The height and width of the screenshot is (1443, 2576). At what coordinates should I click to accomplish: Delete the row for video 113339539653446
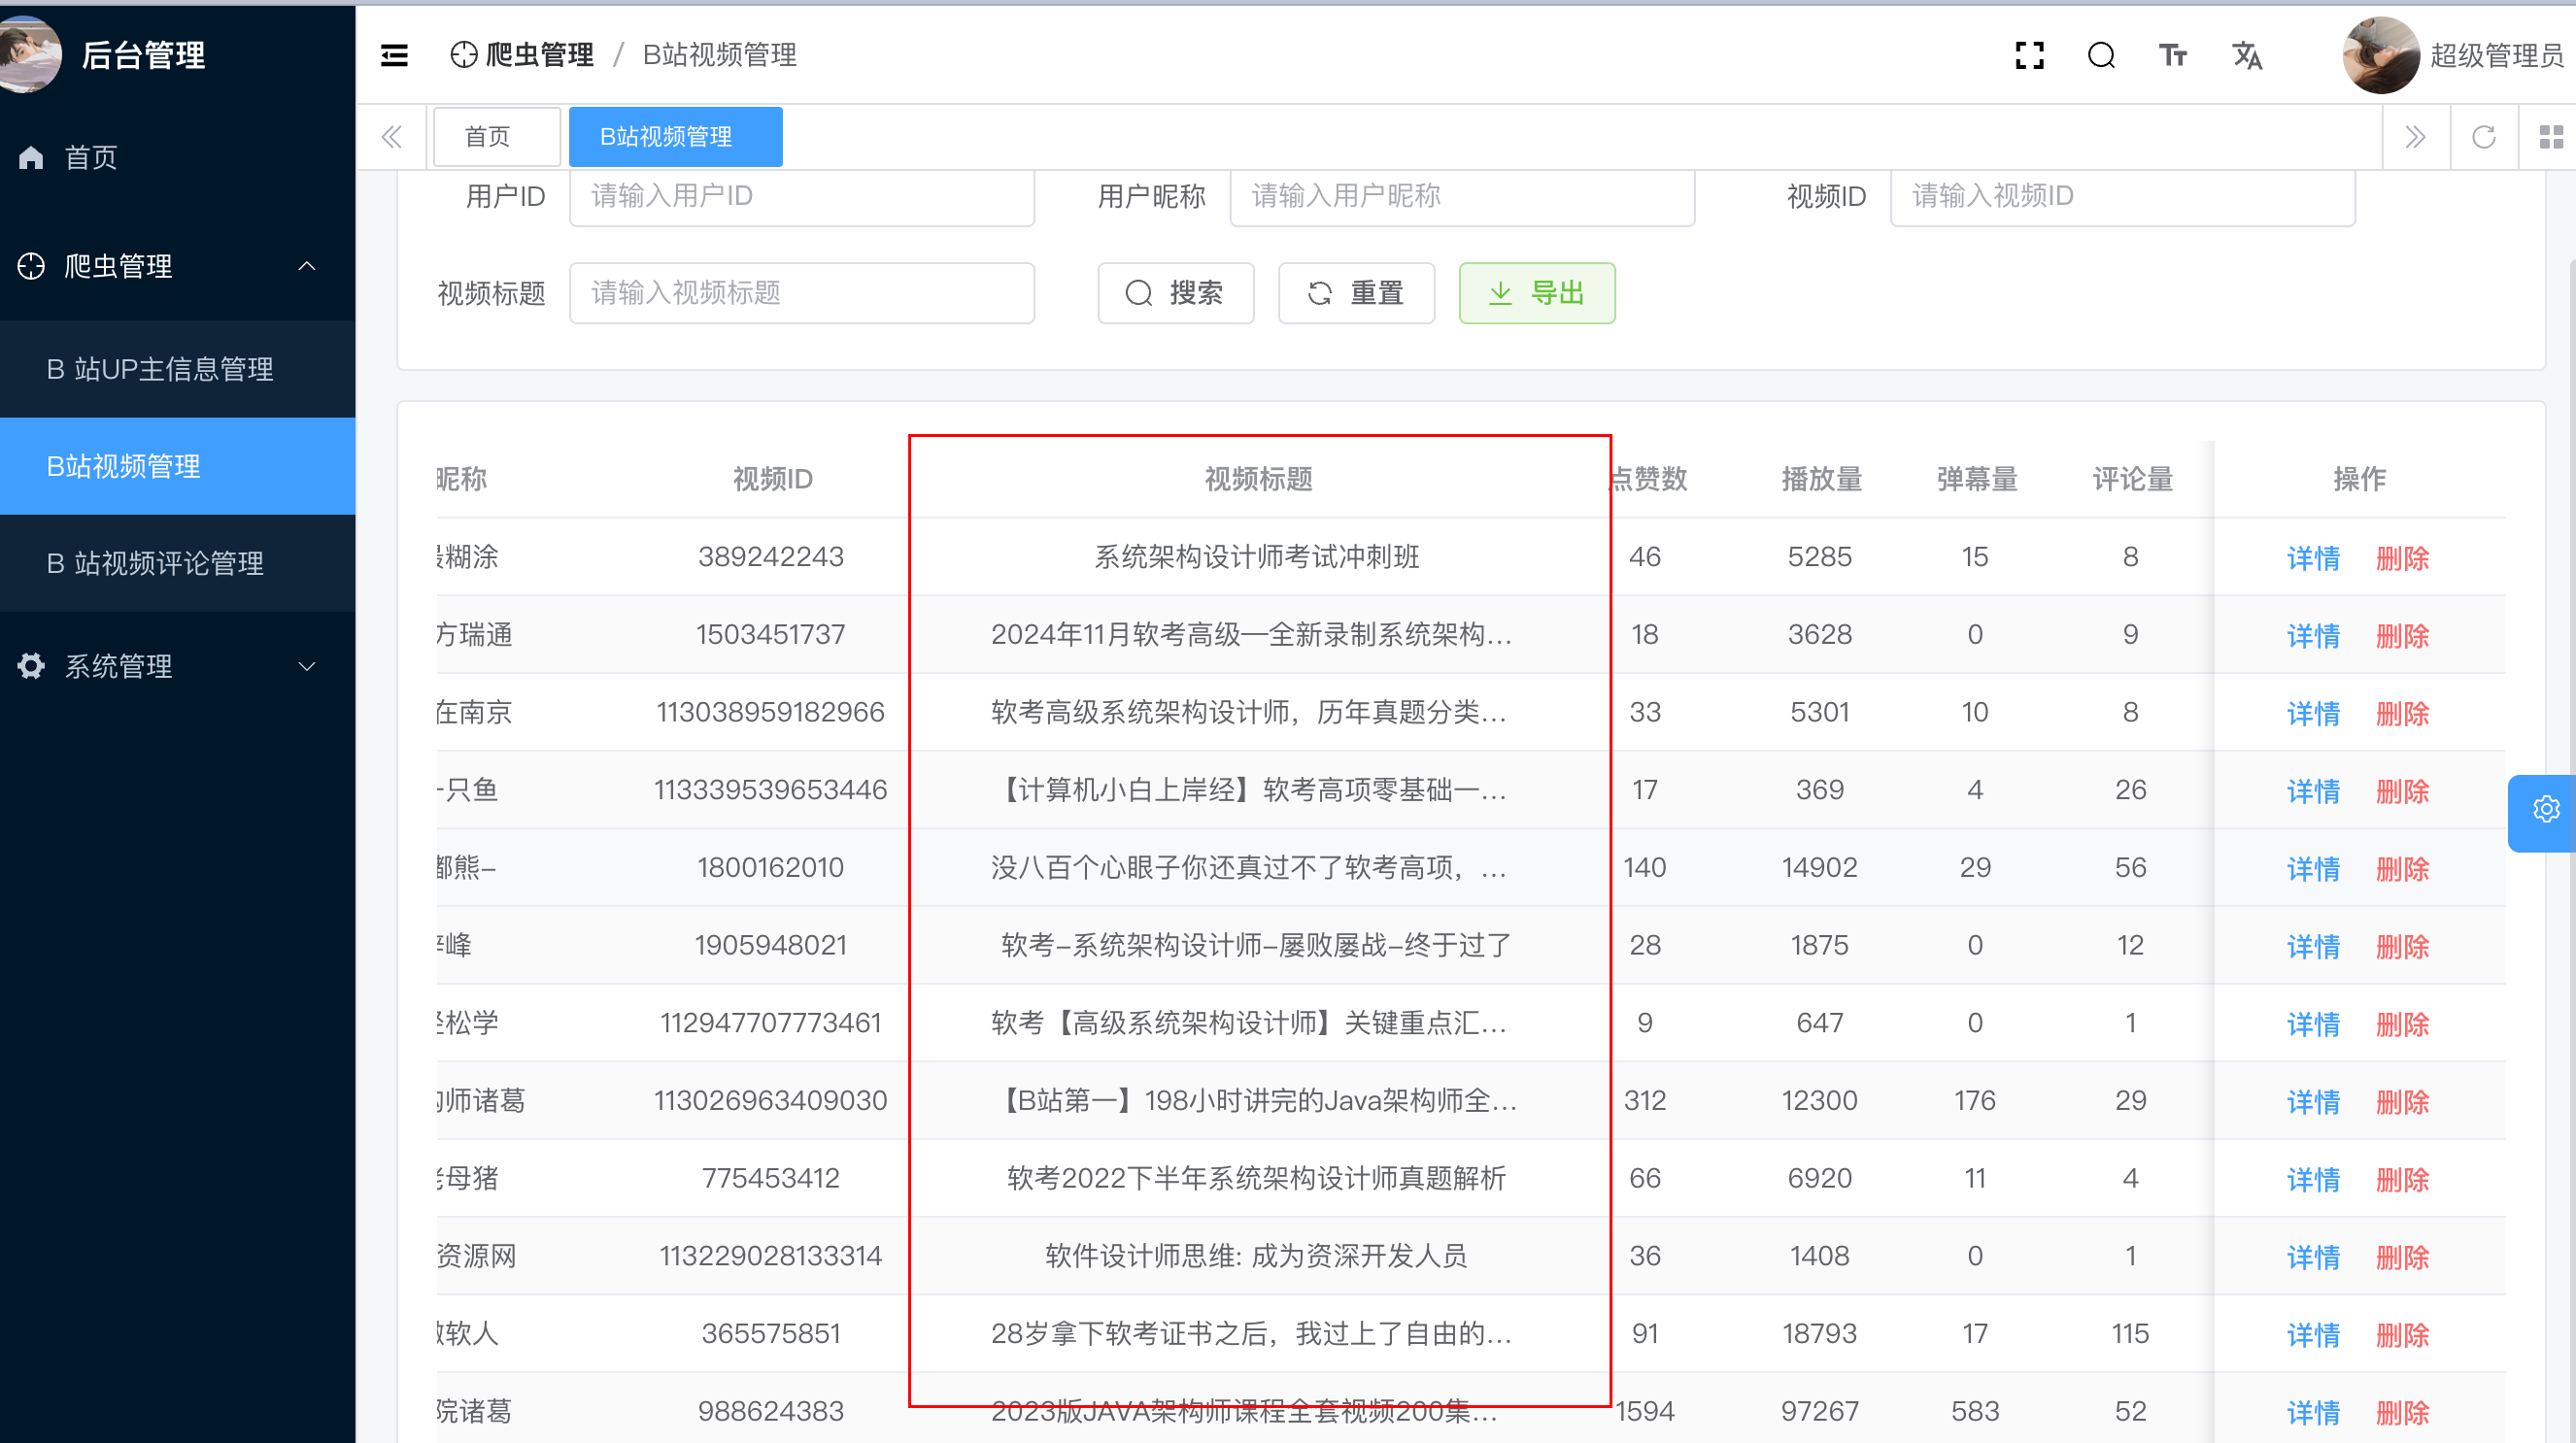tap(2402, 790)
